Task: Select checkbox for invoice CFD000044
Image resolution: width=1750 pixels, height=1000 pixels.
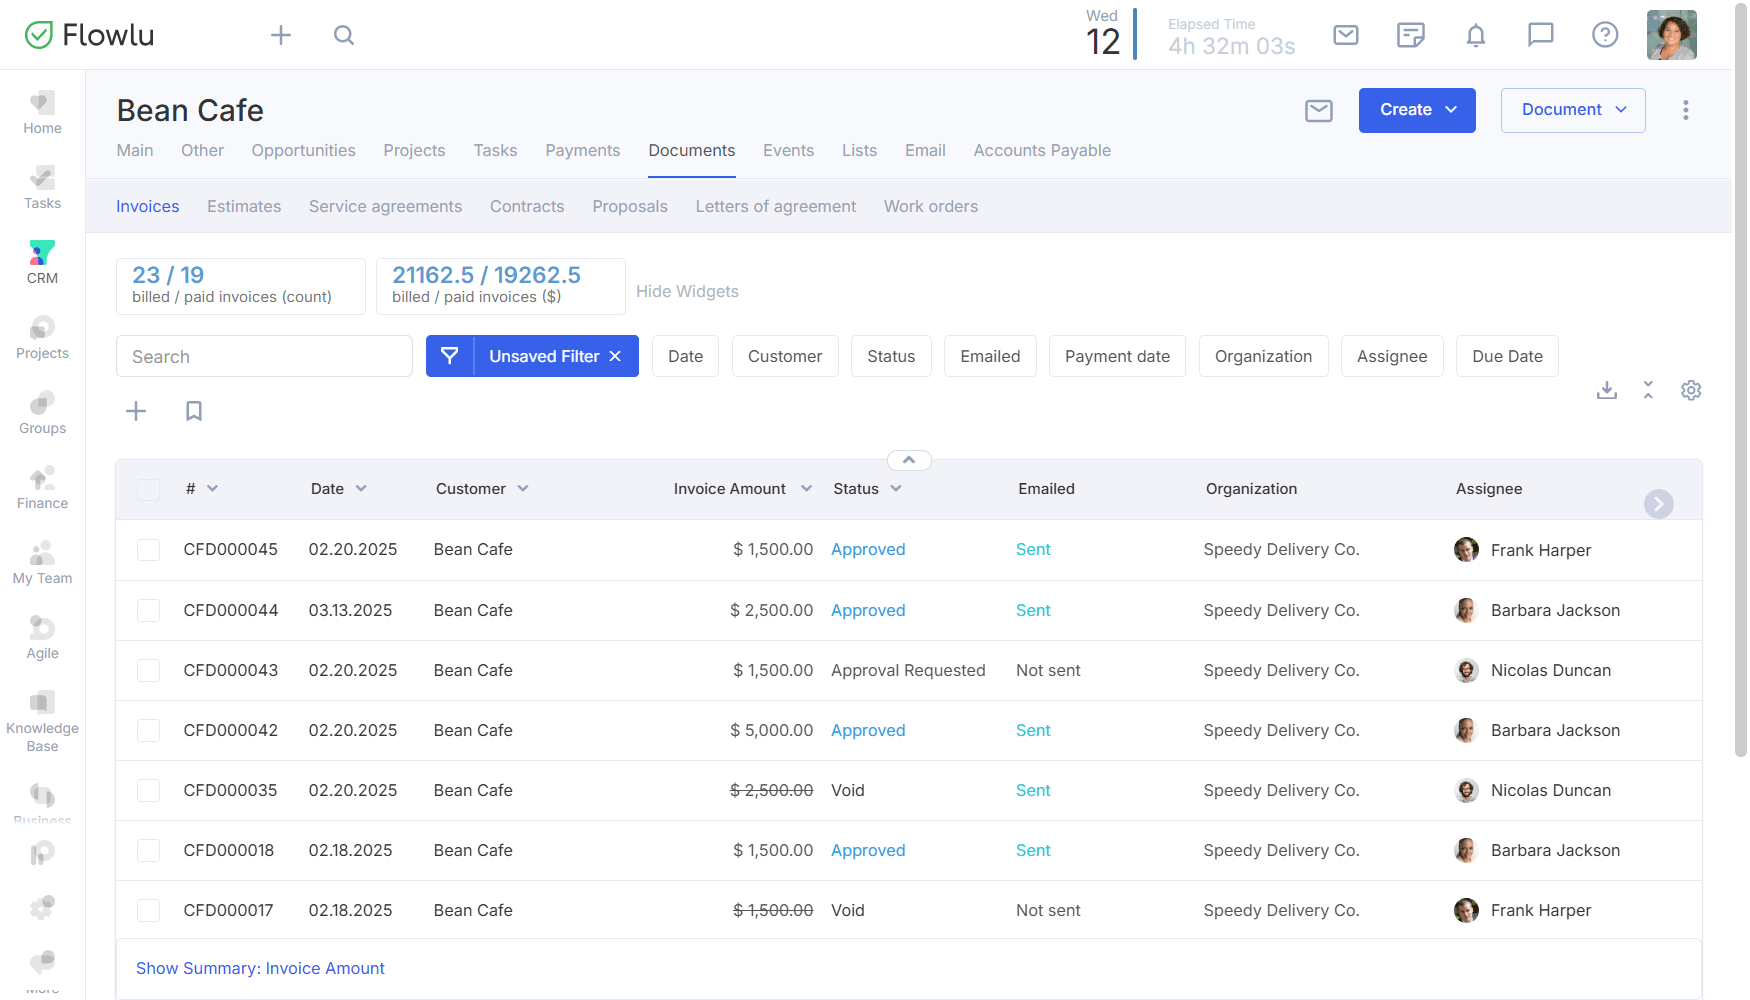Action: click(149, 610)
